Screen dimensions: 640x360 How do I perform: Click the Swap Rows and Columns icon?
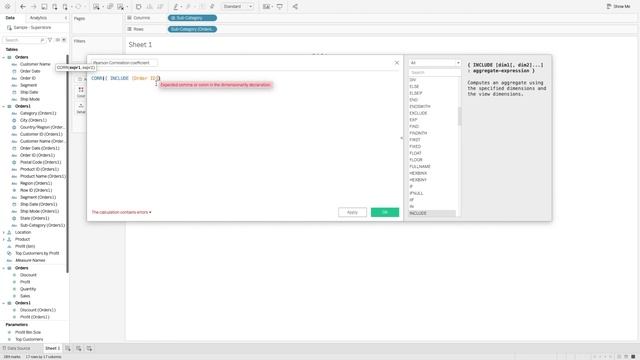[139, 7]
